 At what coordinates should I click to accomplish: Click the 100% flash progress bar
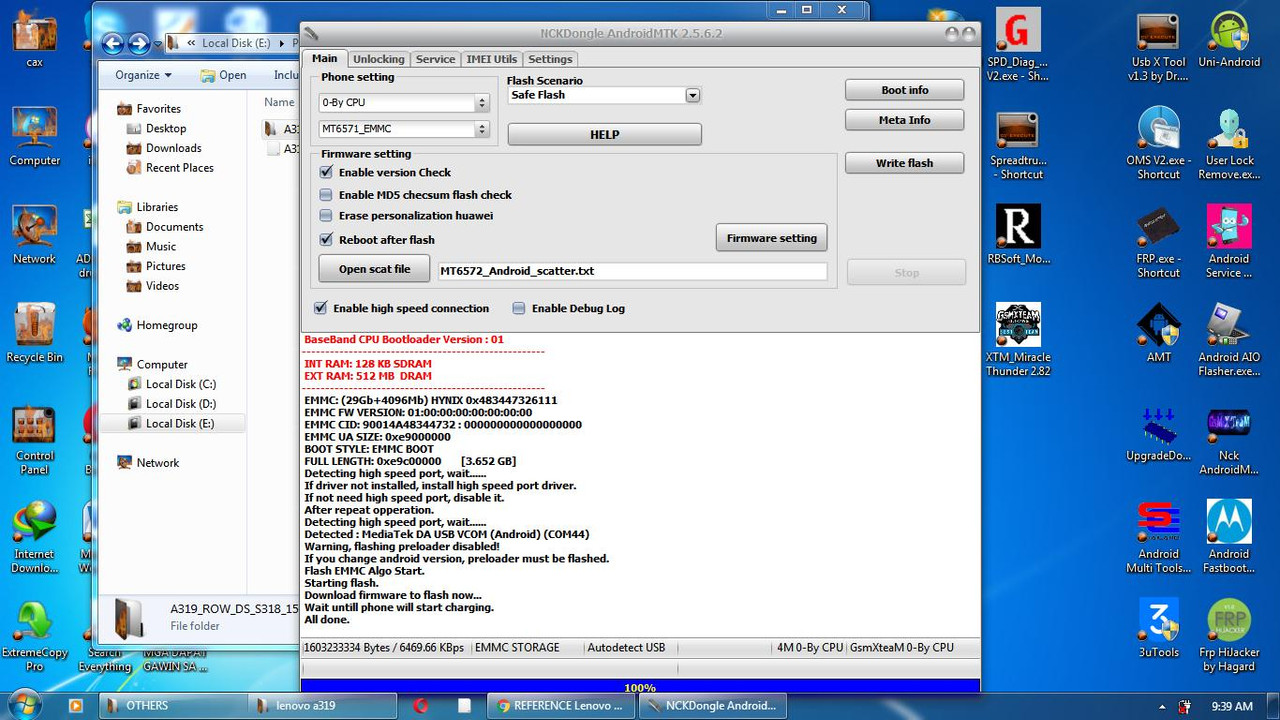click(x=640, y=686)
